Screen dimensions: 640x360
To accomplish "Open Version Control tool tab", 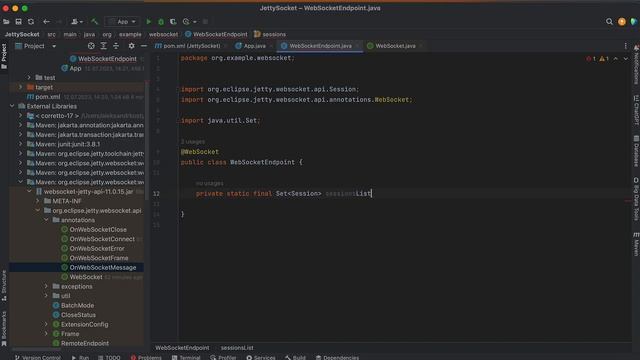I will click(x=38, y=358).
